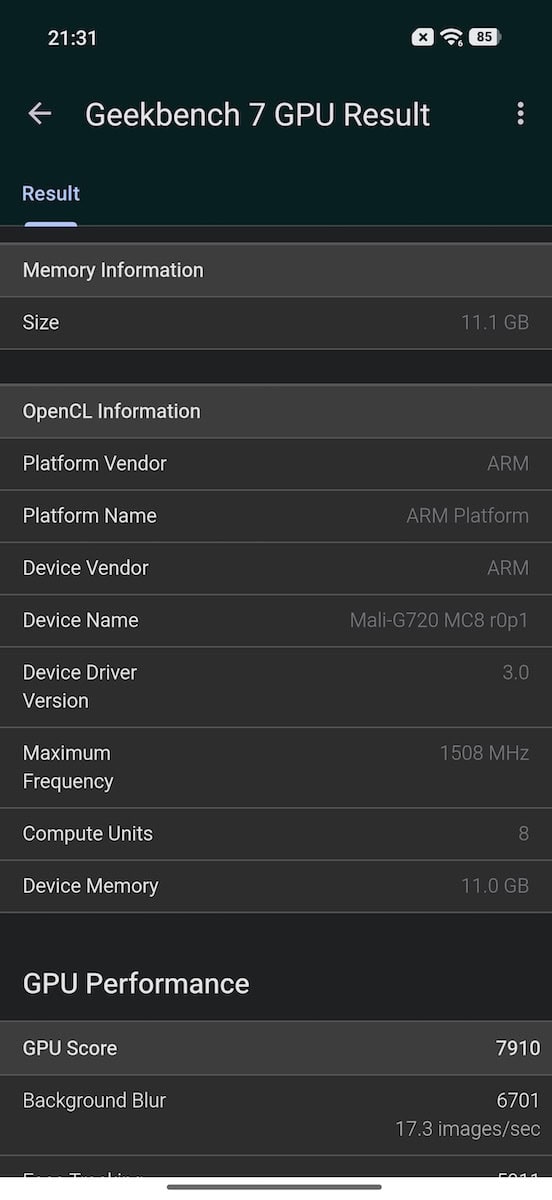Tap the Device Memory row
The width and height of the screenshot is (552, 1200).
pos(276,886)
